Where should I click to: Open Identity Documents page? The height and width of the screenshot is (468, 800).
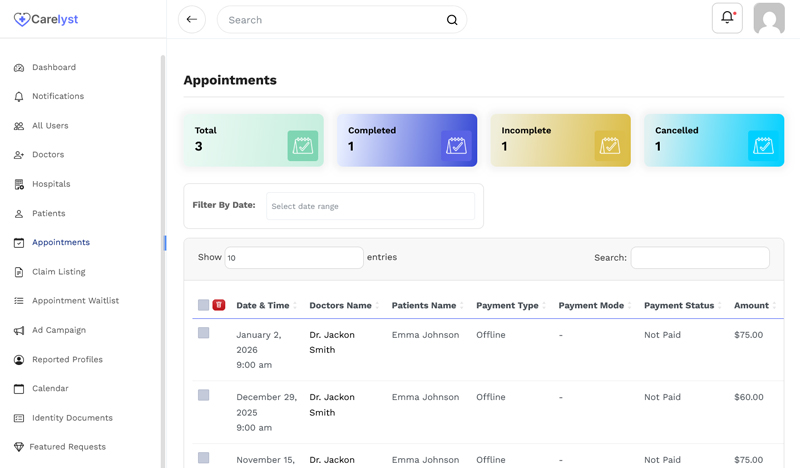72,418
